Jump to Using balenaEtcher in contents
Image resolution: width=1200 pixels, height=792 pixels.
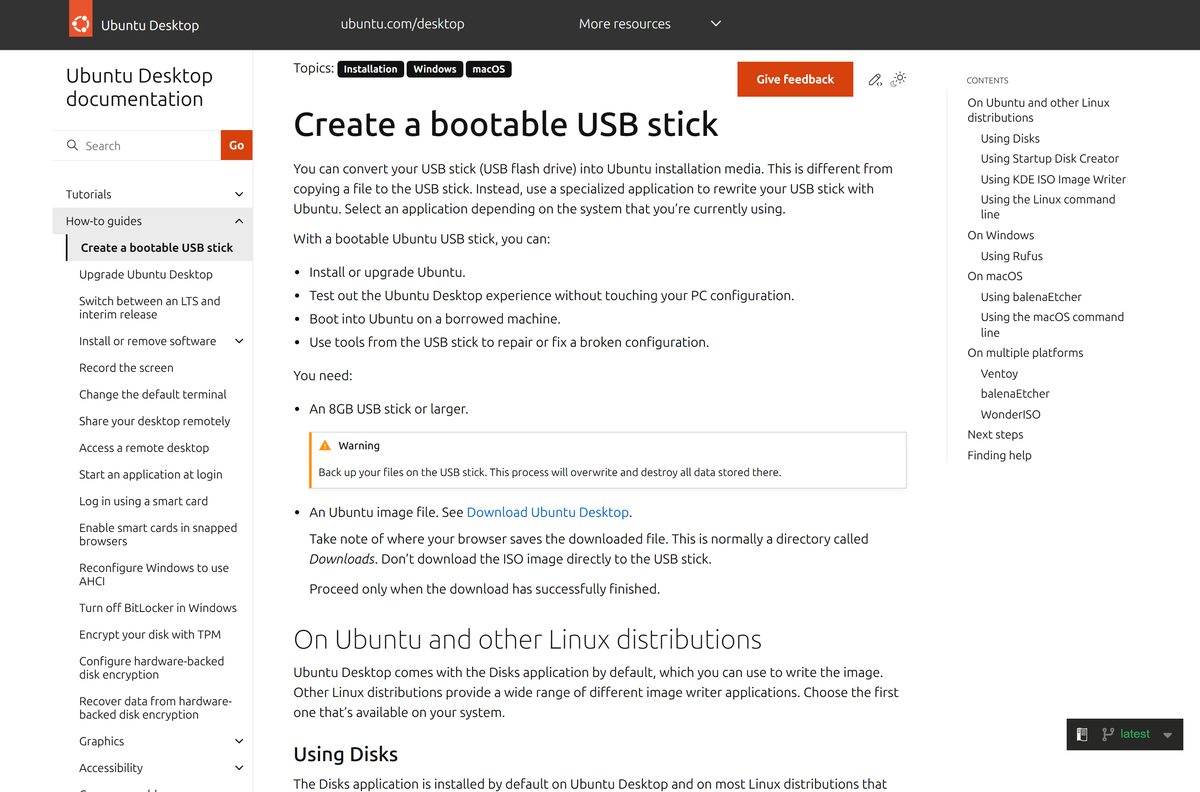point(1031,297)
